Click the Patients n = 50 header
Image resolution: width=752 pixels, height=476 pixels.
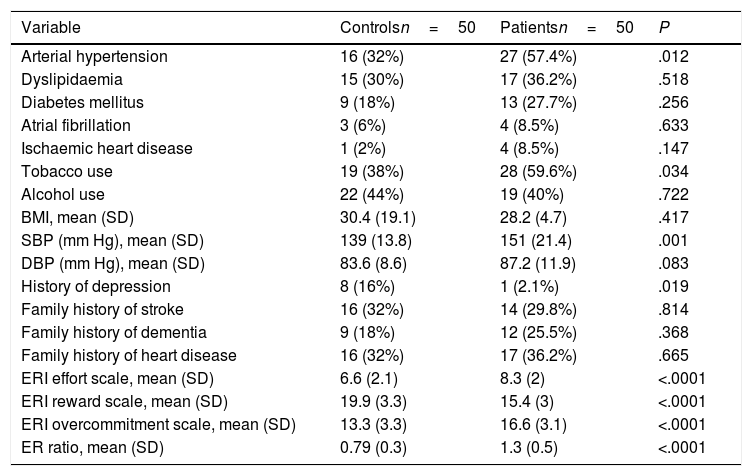coord(566,28)
